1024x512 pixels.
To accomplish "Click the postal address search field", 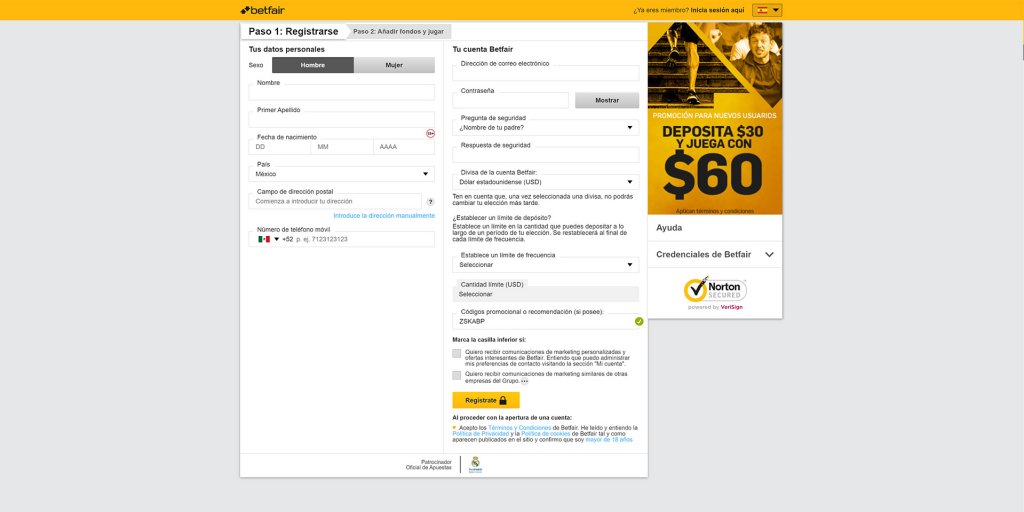I will coord(335,201).
